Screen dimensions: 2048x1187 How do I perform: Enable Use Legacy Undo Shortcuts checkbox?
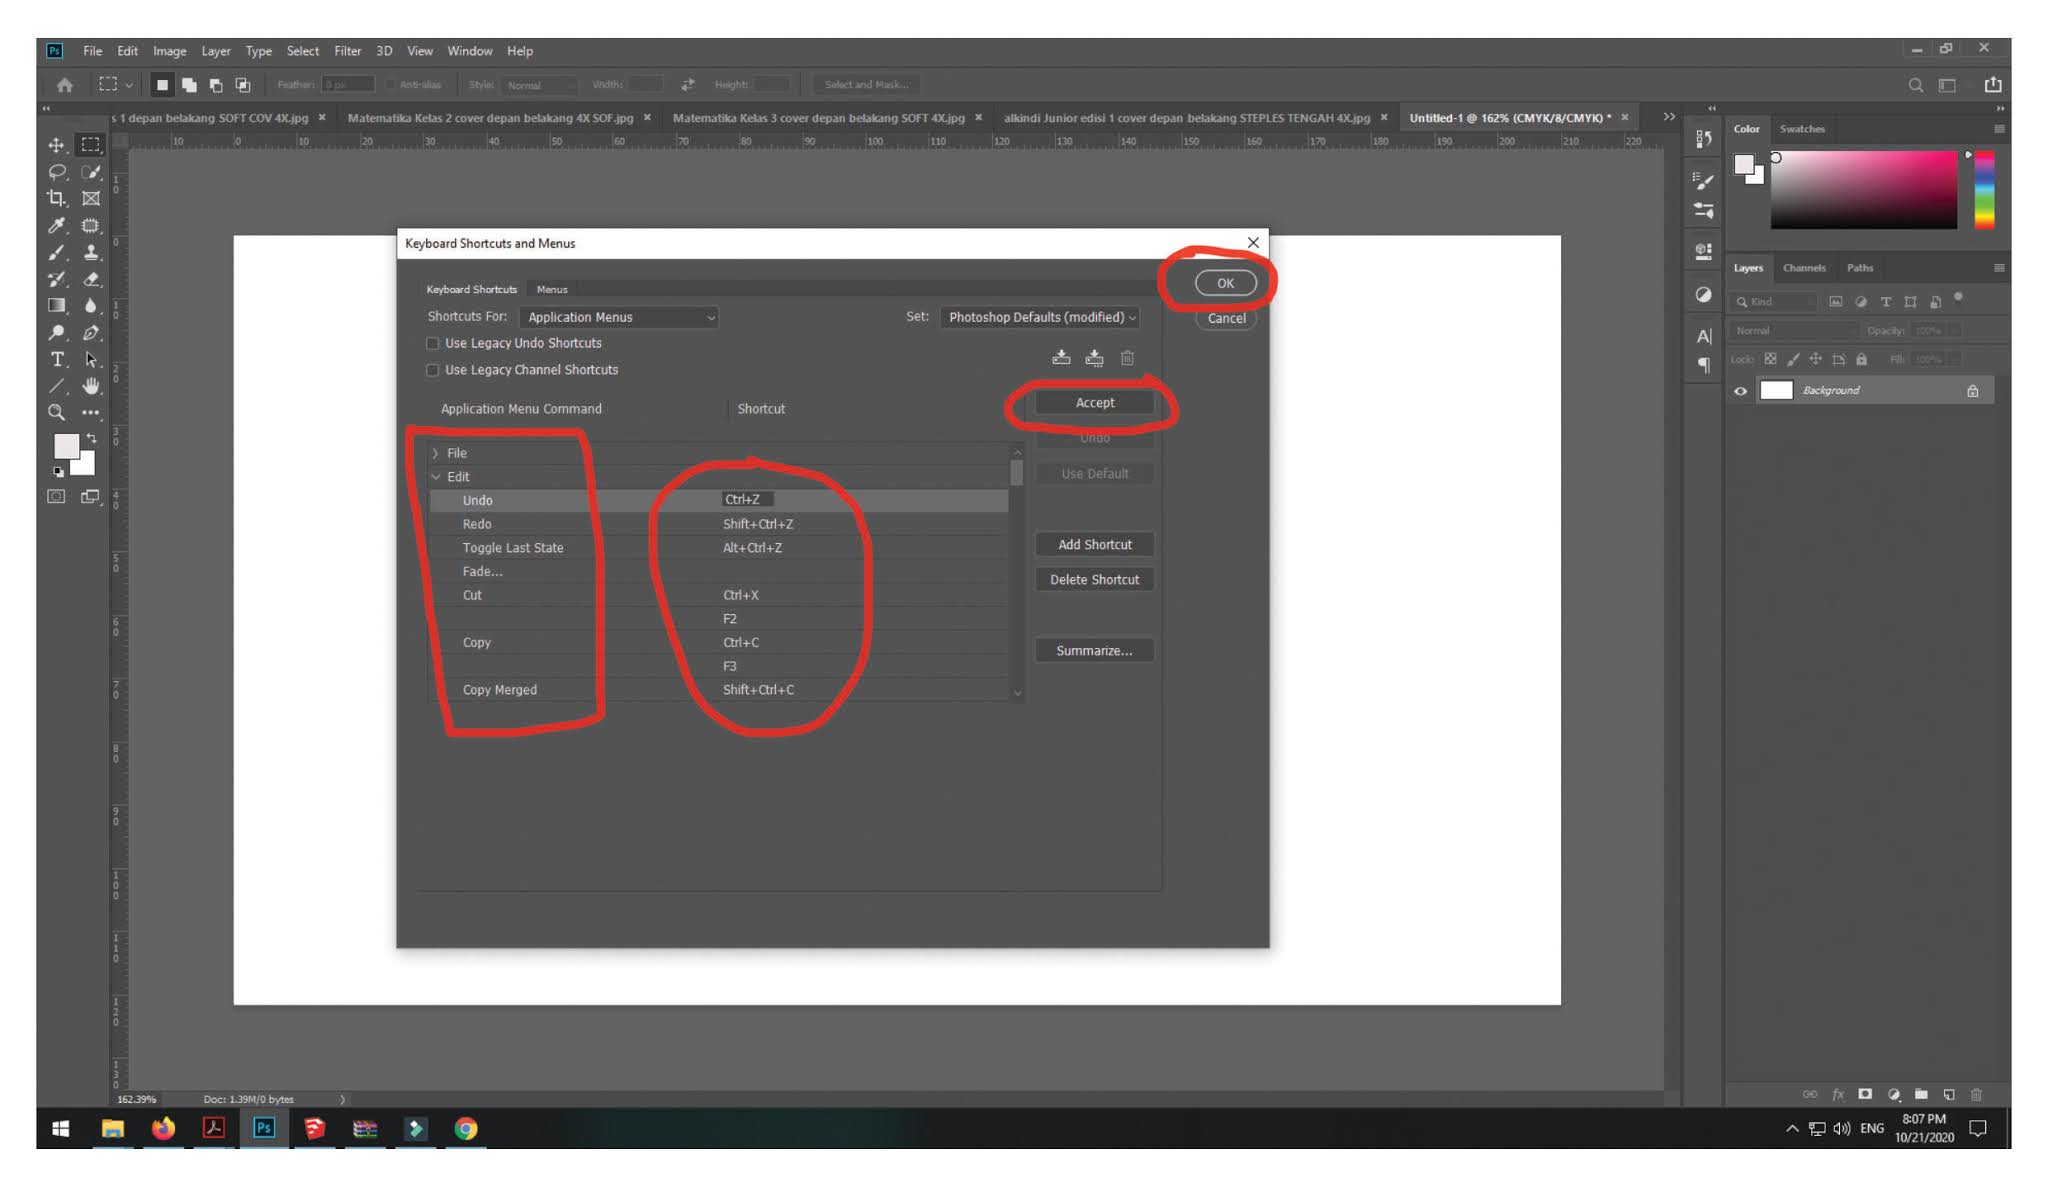tap(433, 343)
